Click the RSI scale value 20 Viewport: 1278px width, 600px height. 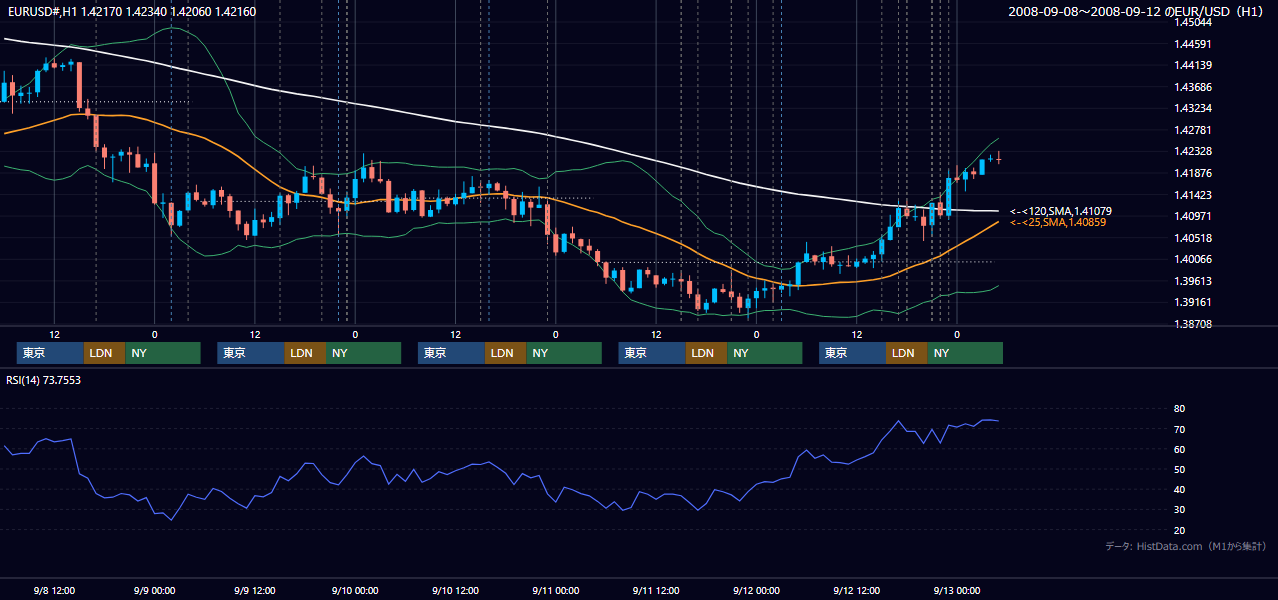pos(1180,530)
